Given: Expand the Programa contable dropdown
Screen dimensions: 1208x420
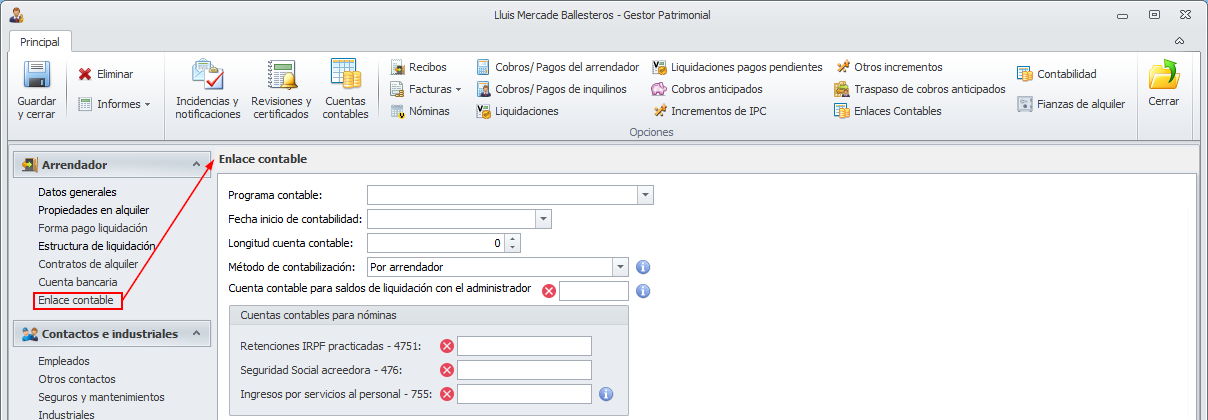Looking at the screenshot, I should (645, 195).
